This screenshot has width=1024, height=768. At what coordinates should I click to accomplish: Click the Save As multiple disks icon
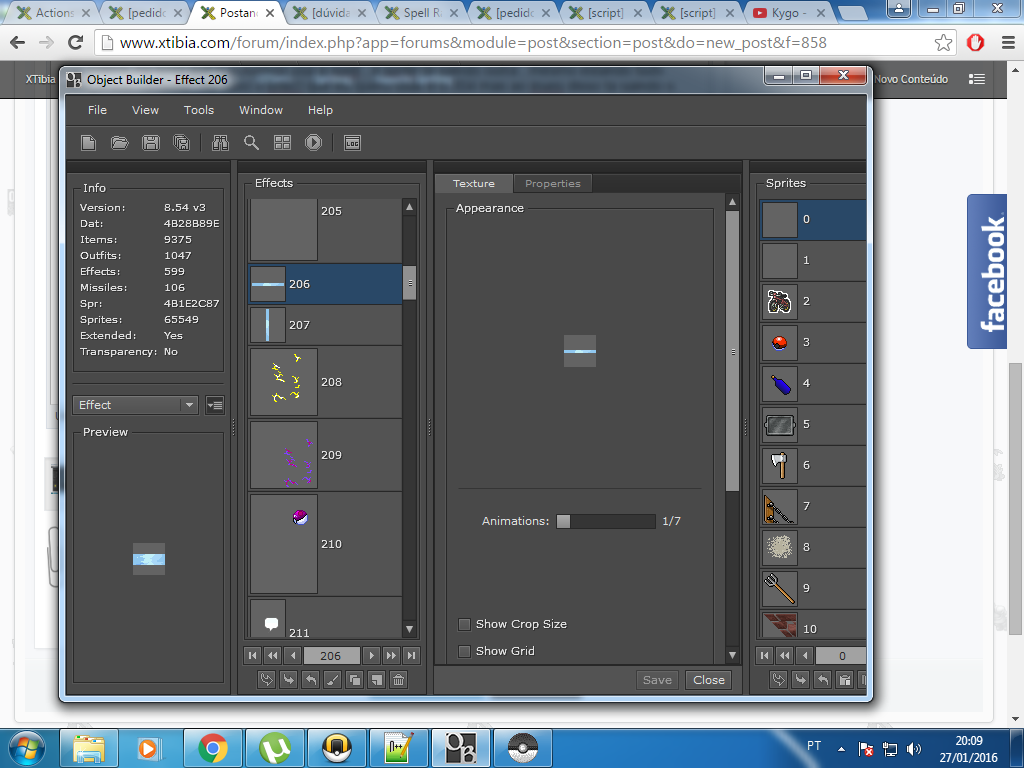[x=182, y=142]
